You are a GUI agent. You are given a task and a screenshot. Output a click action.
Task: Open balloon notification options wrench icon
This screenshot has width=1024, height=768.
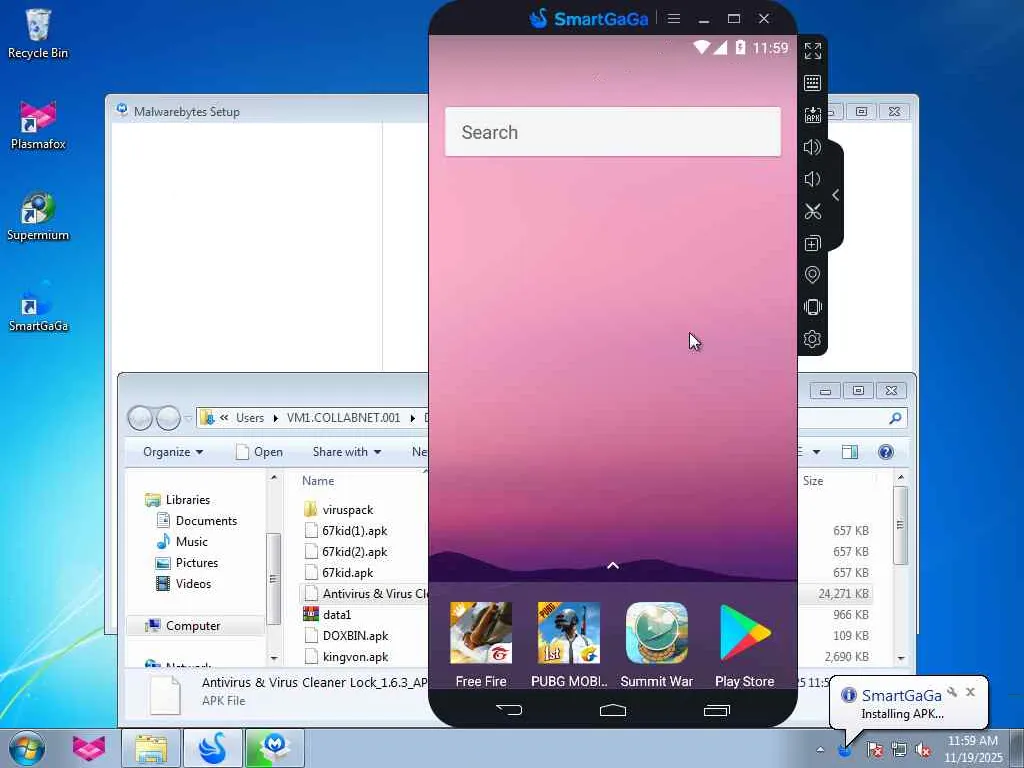coord(952,692)
